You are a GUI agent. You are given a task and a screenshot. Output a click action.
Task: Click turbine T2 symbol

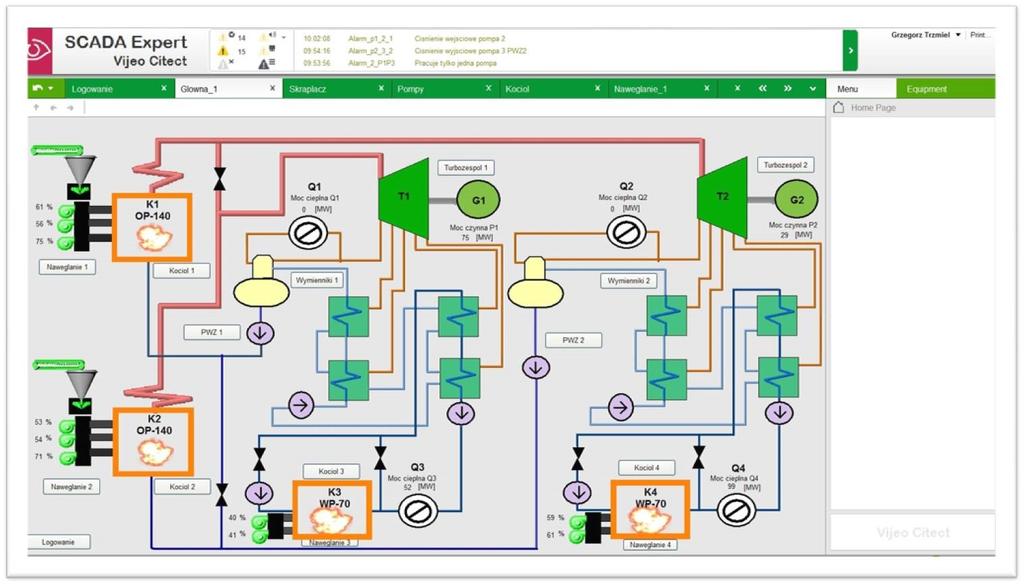pyautogui.click(x=722, y=196)
